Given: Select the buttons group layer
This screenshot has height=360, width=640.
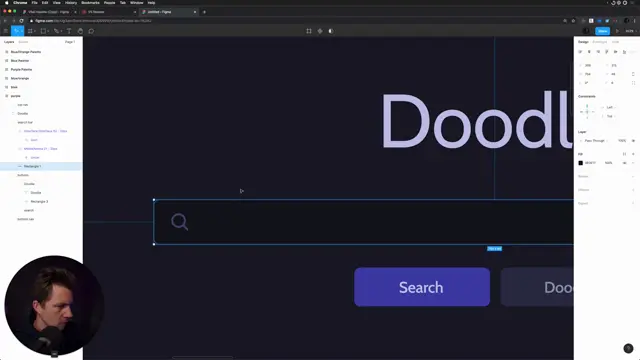Looking at the screenshot, I should [x=23, y=175].
